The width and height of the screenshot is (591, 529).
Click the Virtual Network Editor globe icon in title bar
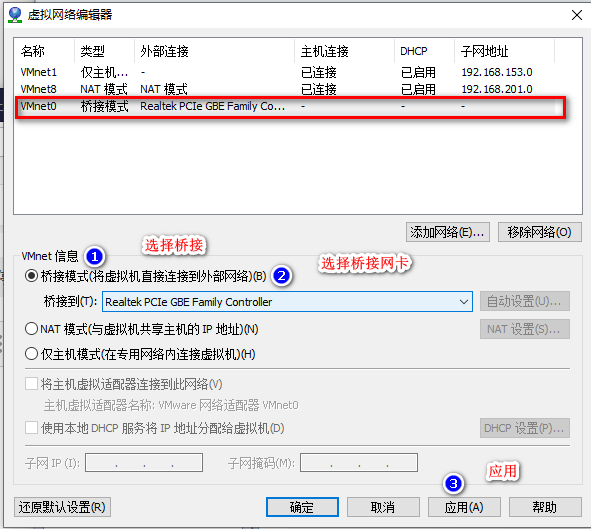(x=15, y=15)
